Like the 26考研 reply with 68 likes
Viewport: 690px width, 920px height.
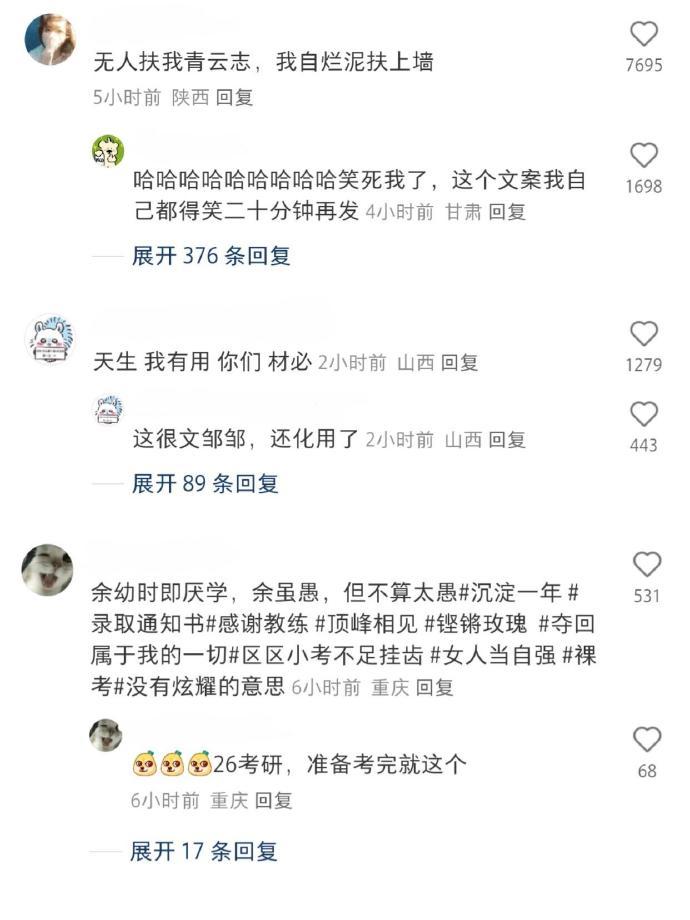647,739
